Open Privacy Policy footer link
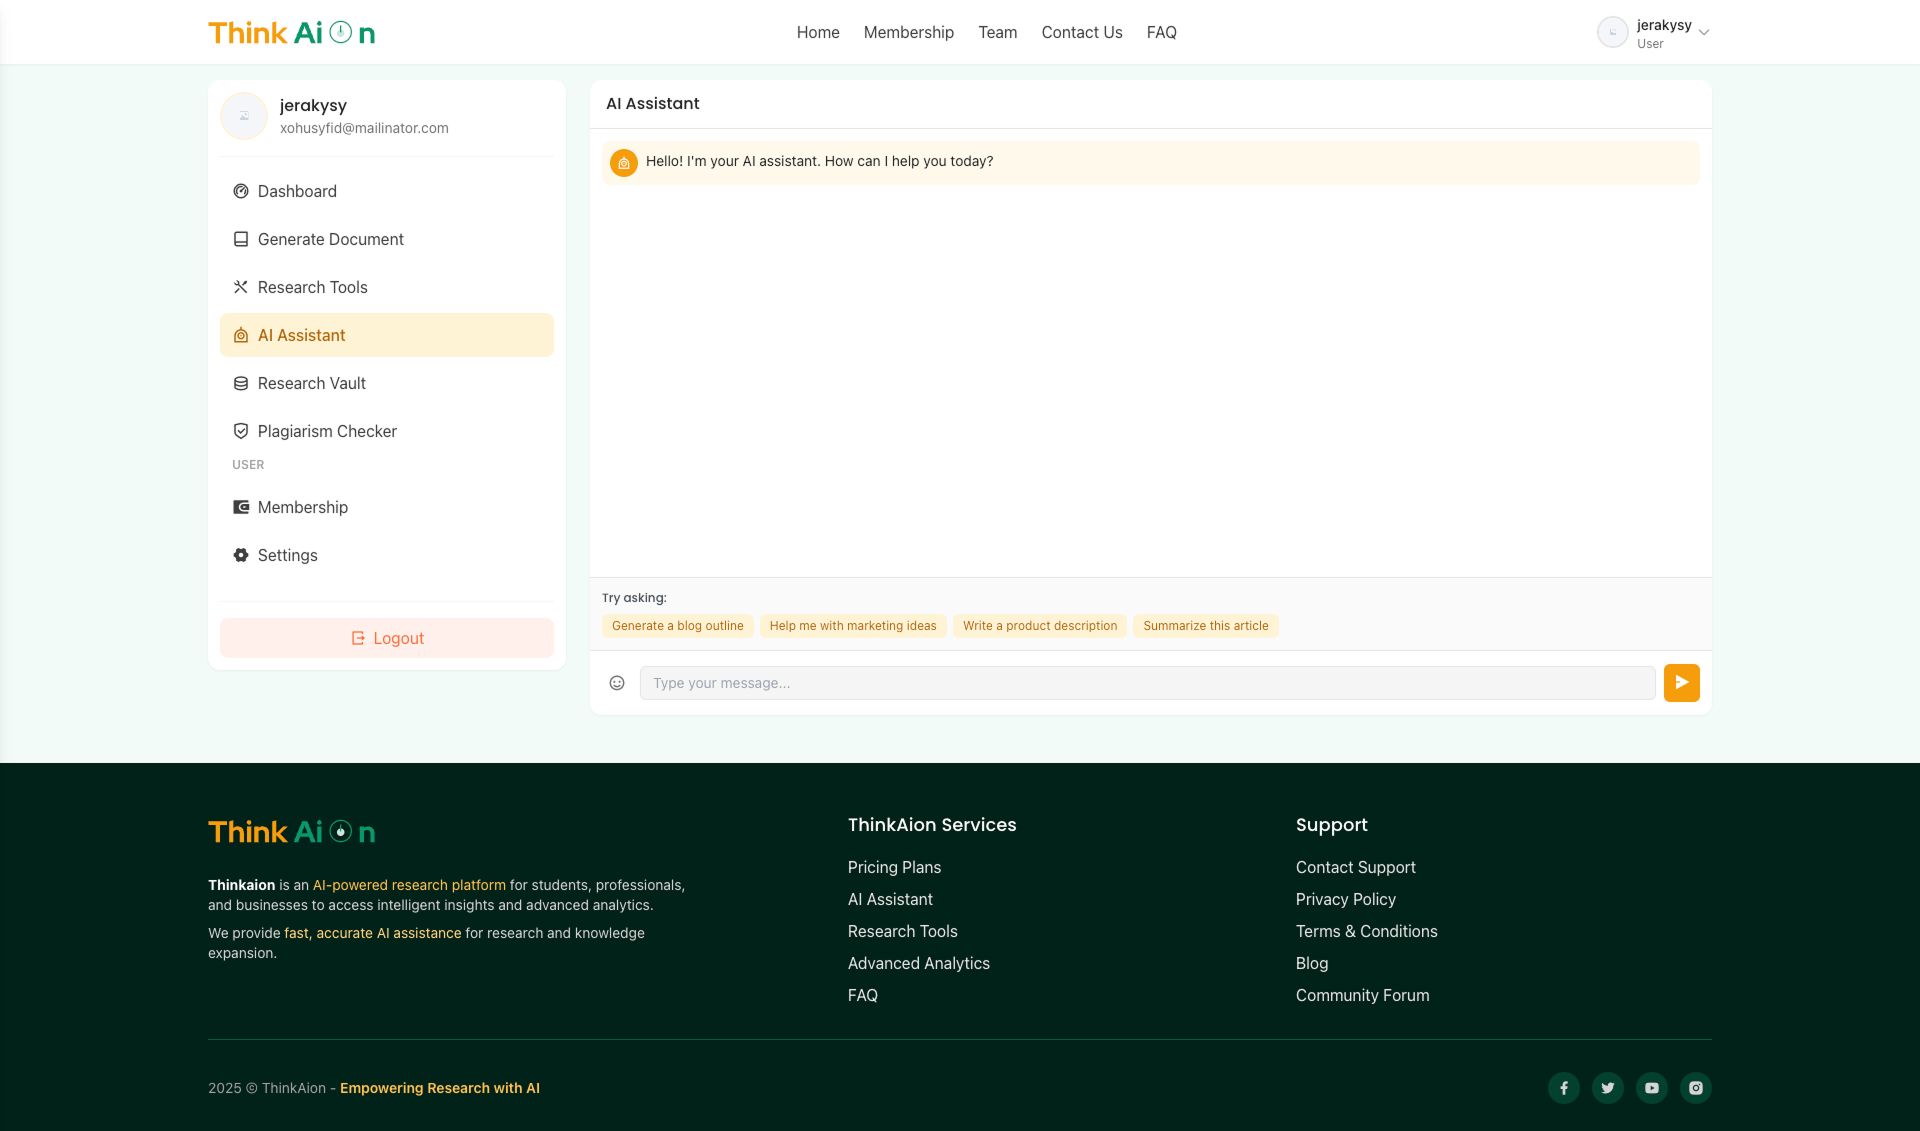 point(1345,899)
